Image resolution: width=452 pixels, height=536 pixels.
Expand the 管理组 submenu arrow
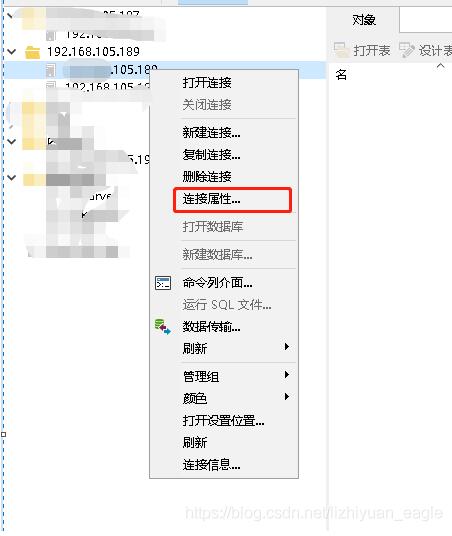287,375
